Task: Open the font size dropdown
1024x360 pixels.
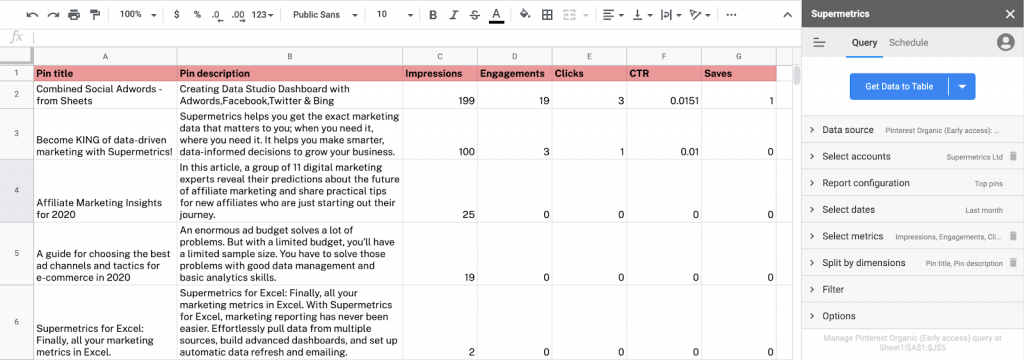Action: pyautogui.click(x=395, y=14)
